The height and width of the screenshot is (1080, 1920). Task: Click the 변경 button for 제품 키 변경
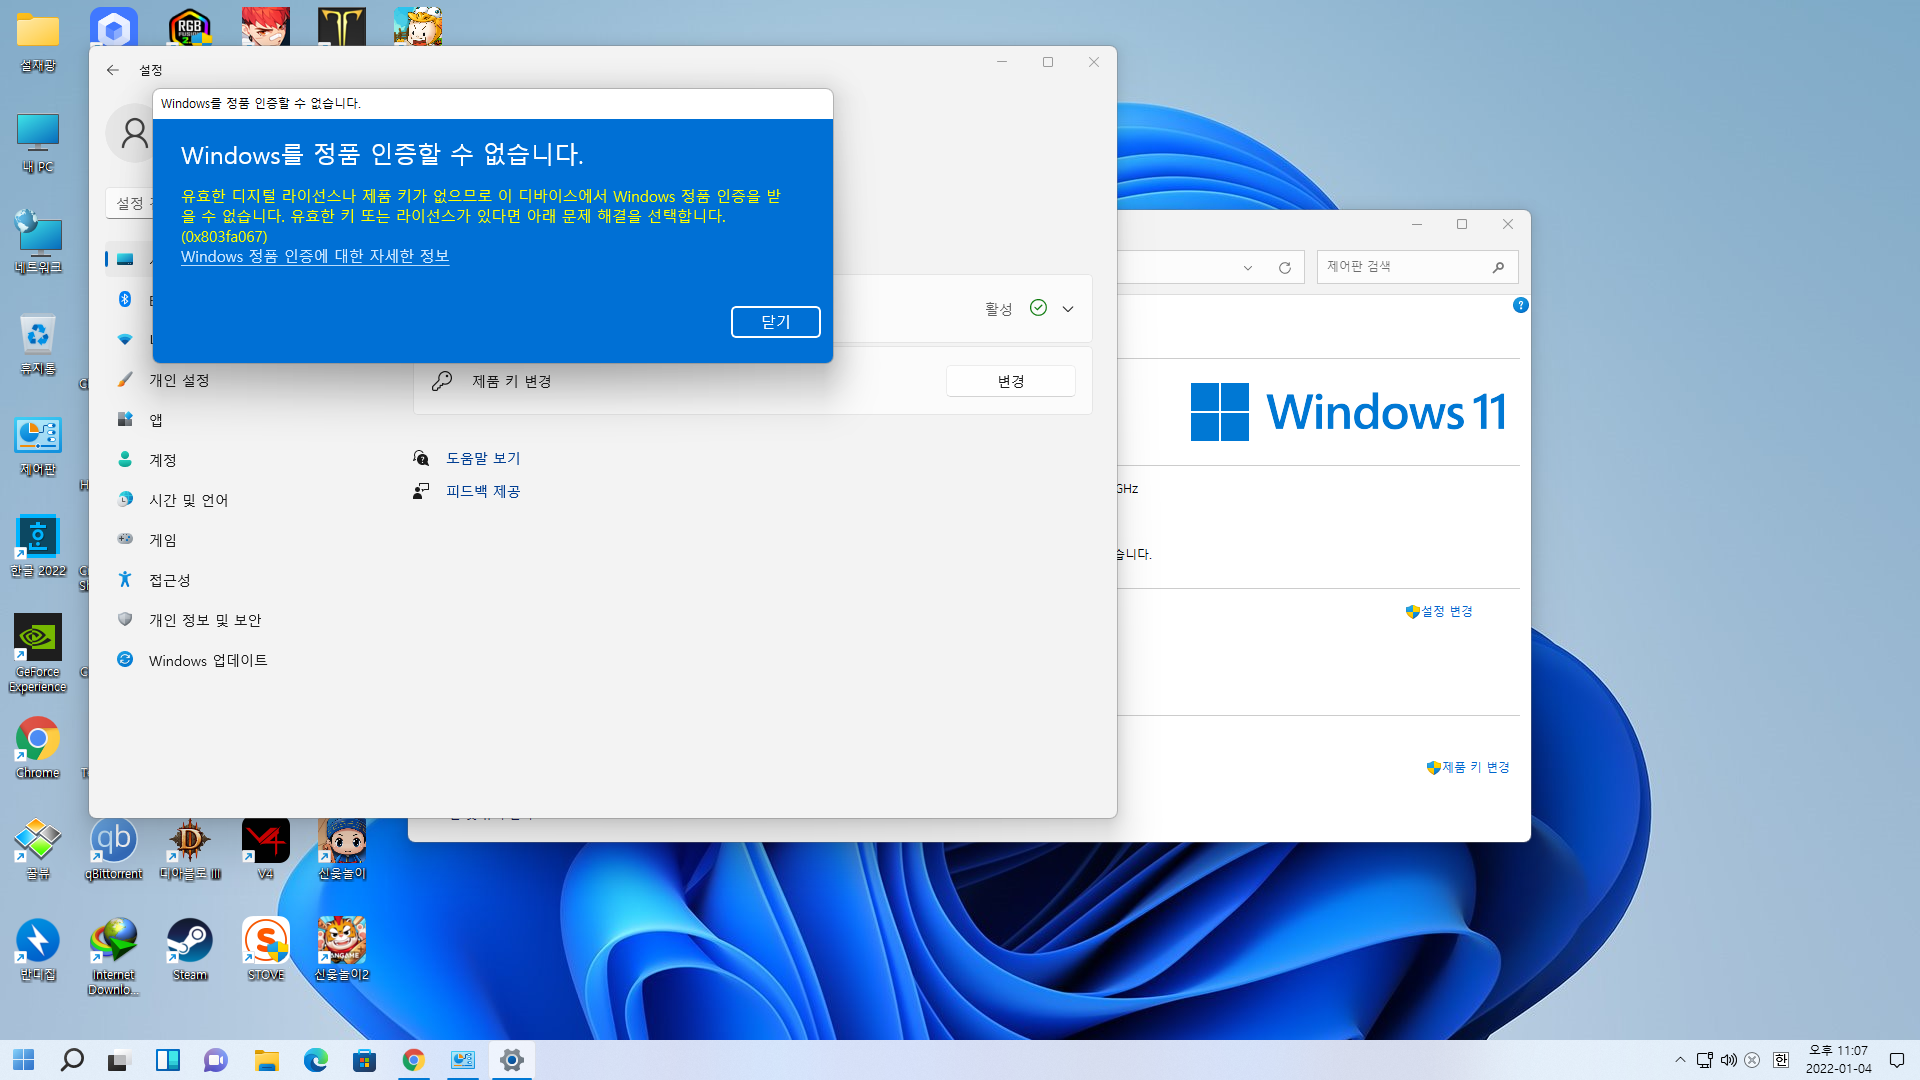pos(1010,381)
